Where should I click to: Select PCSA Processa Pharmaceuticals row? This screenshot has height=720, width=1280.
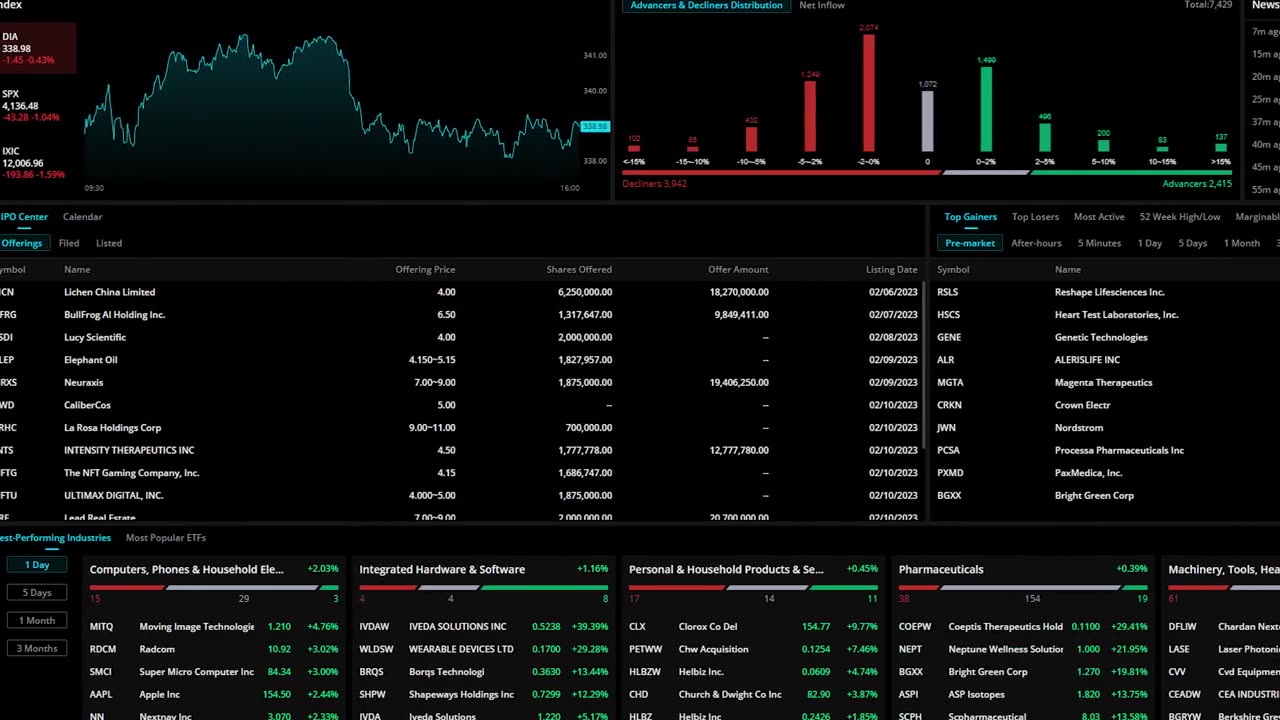[x=1106, y=450]
